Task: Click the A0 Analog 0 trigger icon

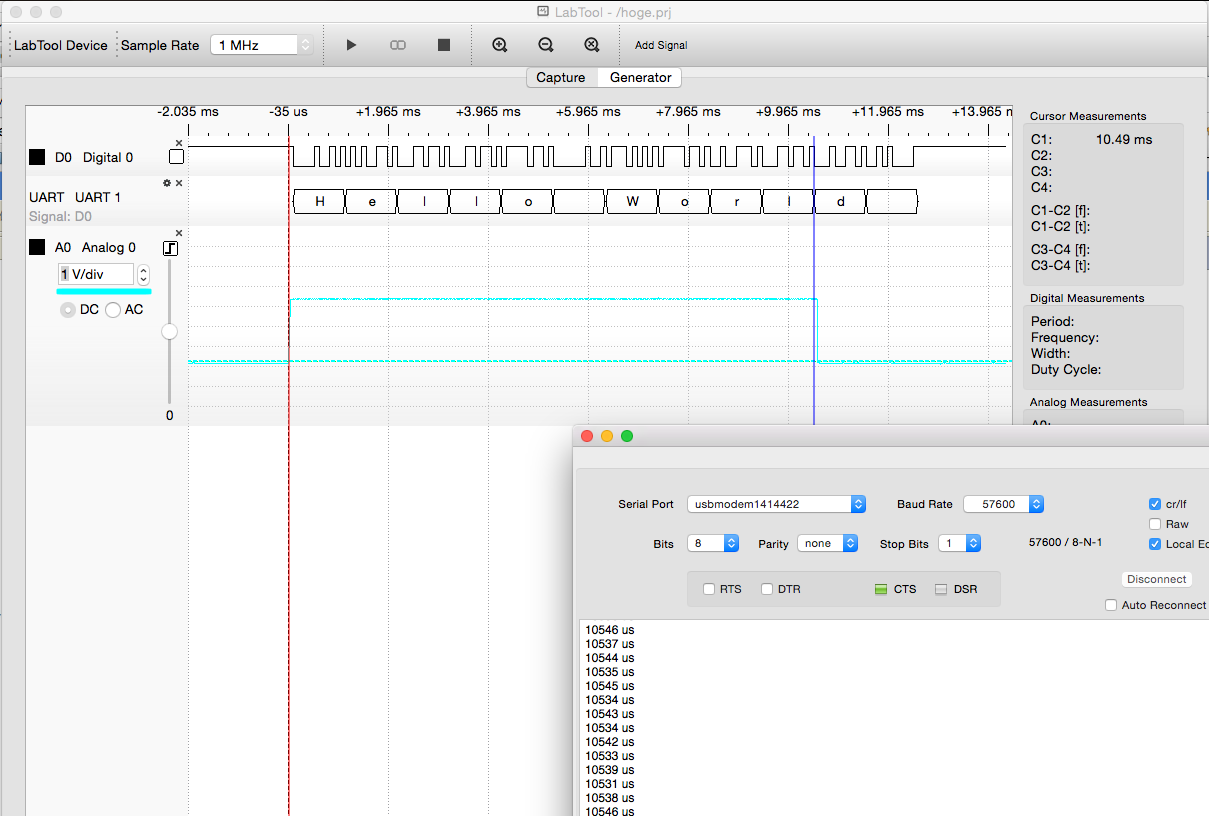Action: [x=170, y=248]
